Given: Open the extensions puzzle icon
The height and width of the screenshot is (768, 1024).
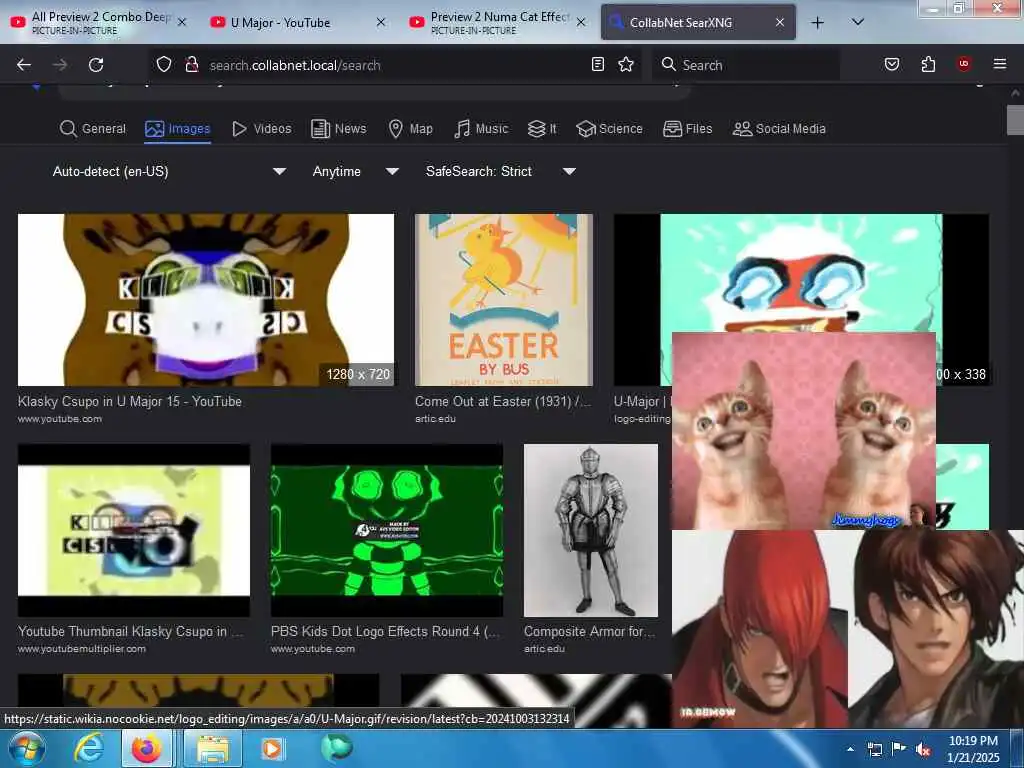Looking at the screenshot, I should click(x=928, y=64).
